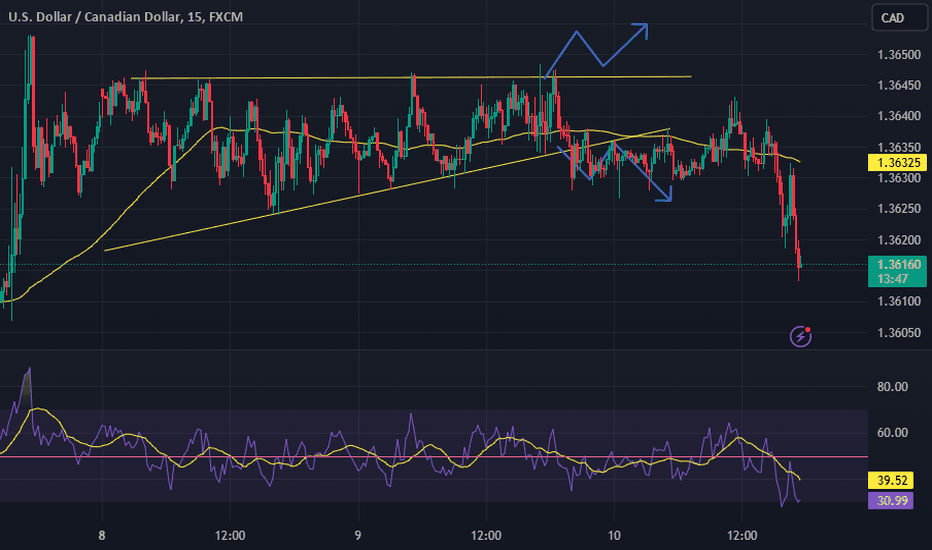This screenshot has height=550, width=932.
Task: Click the 1.36400 price axis label
Action: (x=899, y=116)
